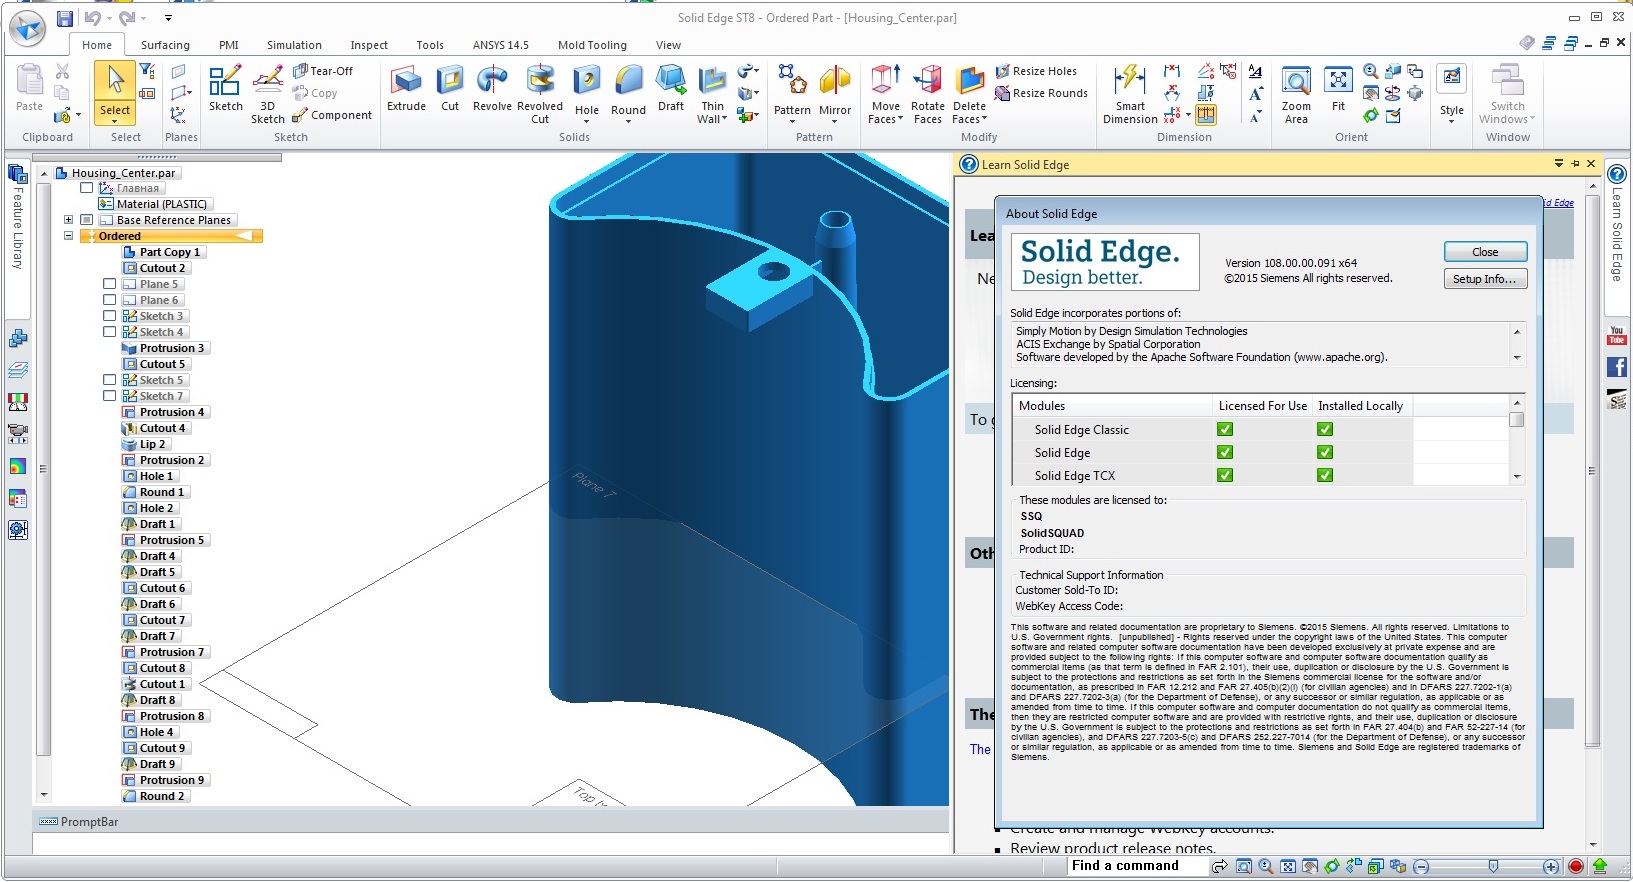This screenshot has width=1633, height=882.
Task: Toggle the Sketch 7 checkbox
Action: (x=110, y=396)
